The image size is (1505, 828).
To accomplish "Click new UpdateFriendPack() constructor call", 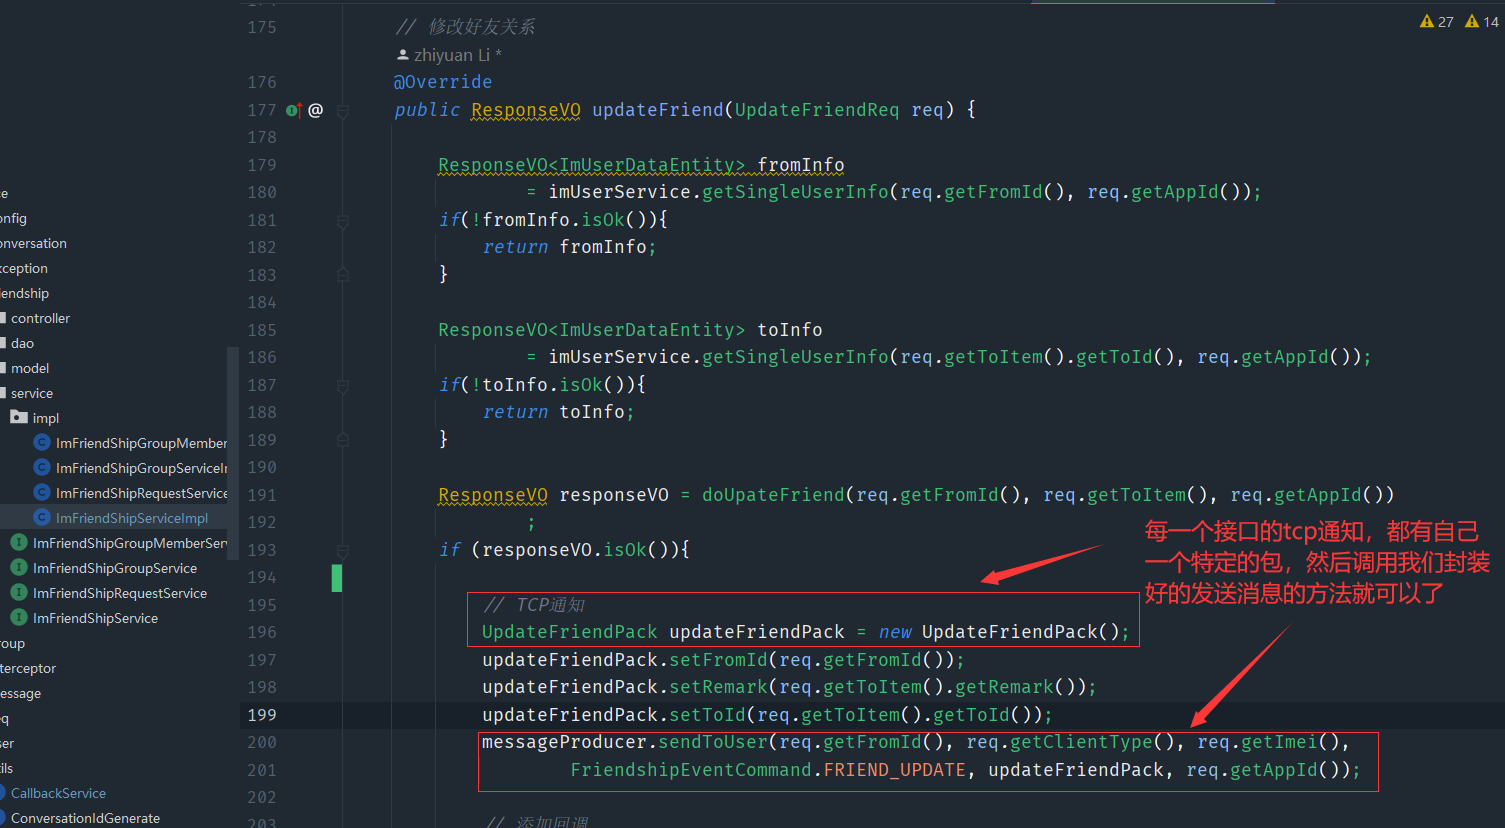I will tap(1004, 632).
